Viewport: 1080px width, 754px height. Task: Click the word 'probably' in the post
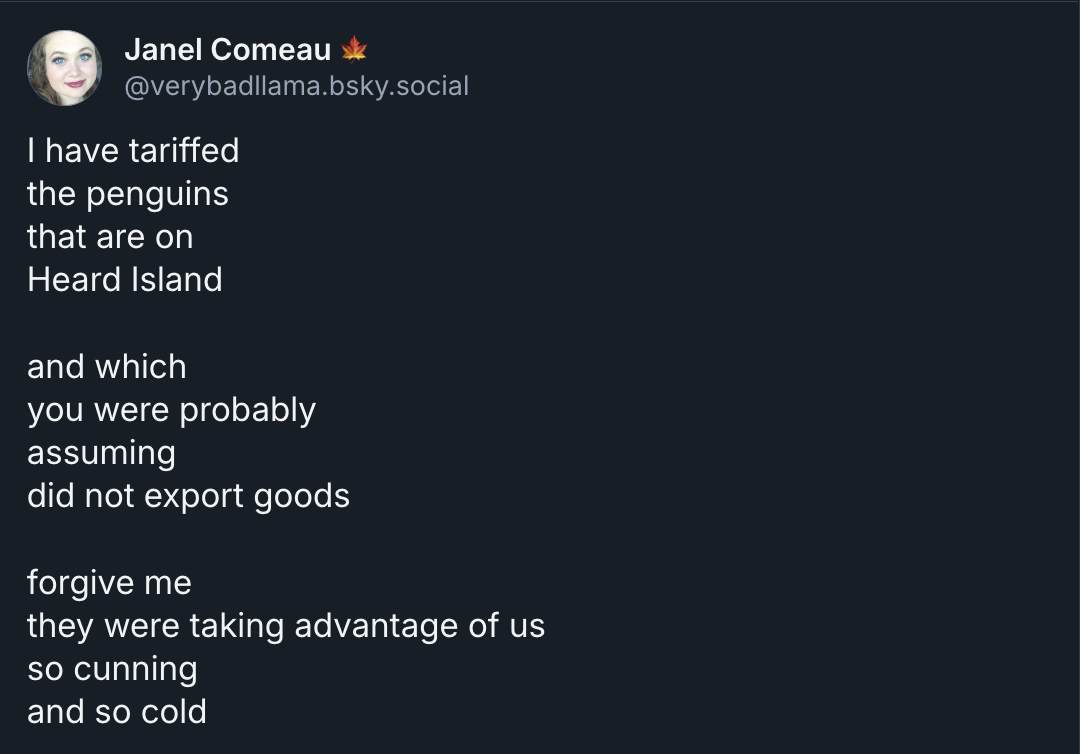pos(247,411)
